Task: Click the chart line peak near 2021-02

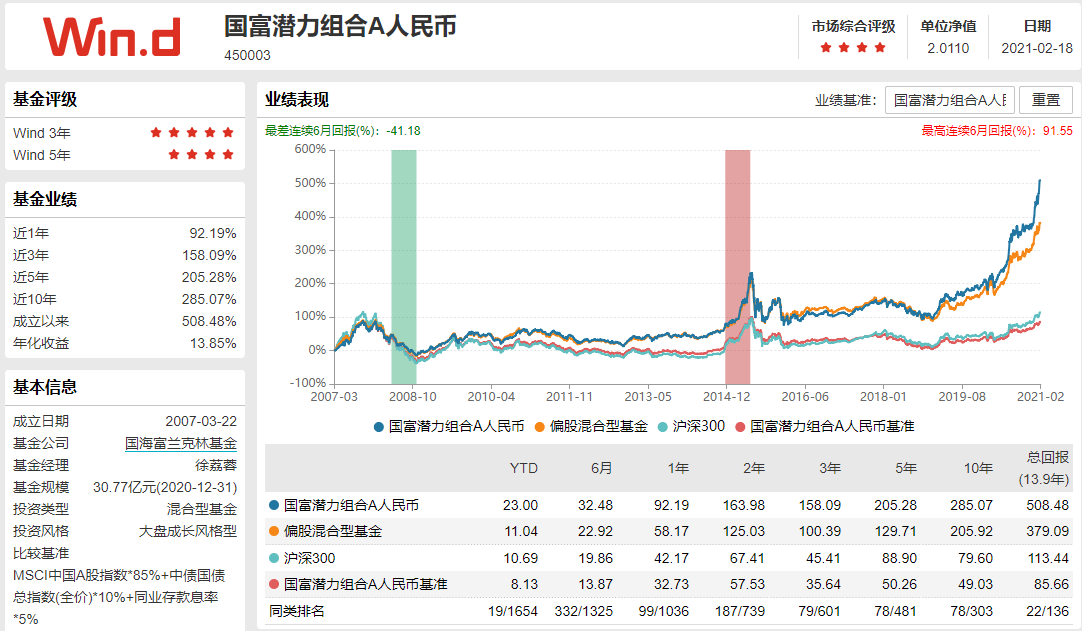Action: pyautogui.click(x=1040, y=181)
